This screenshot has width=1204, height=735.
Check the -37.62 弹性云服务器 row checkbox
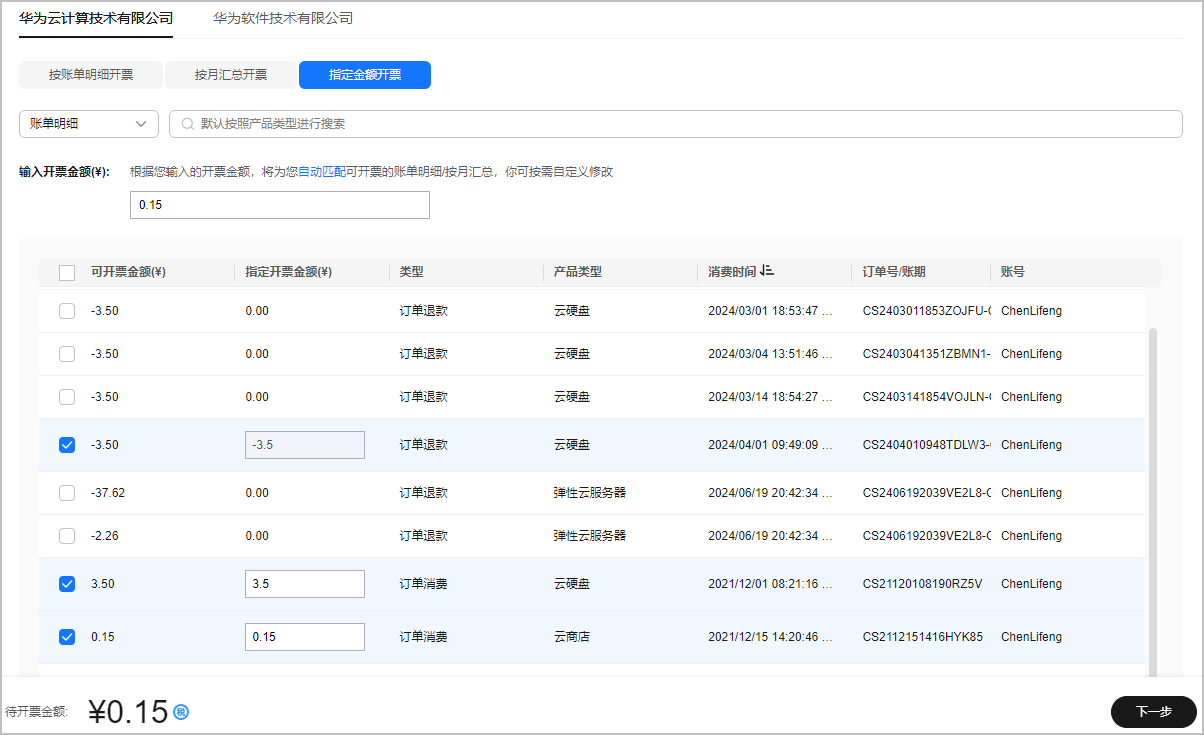coord(67,493)
